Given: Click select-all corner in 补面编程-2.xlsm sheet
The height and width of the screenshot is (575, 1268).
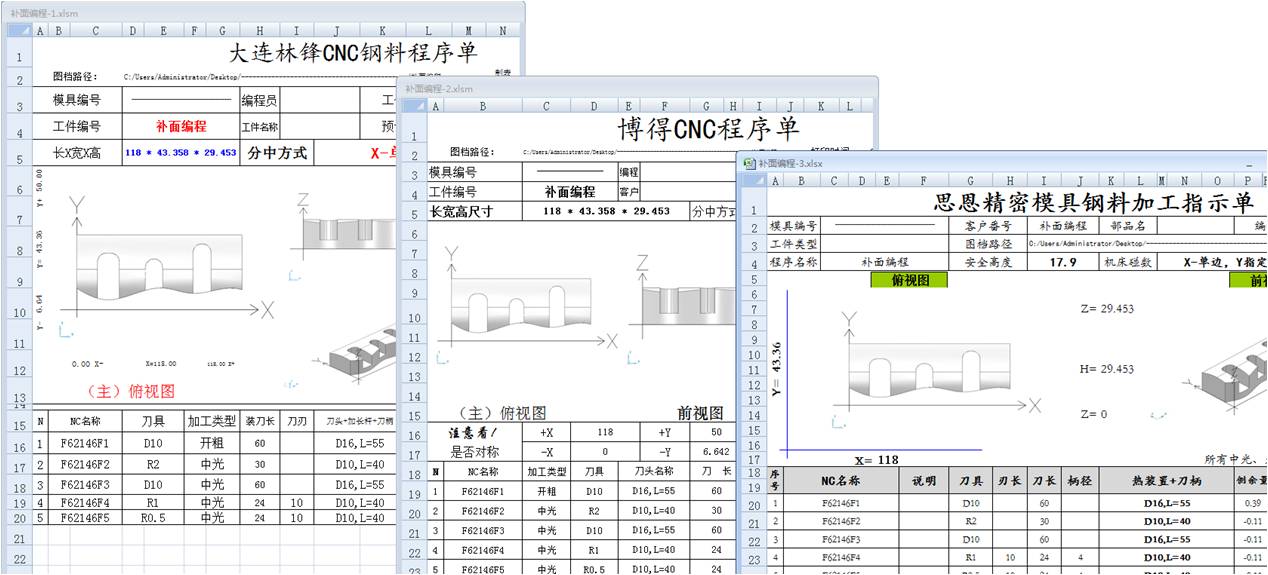Looking at the screenshot, I should pos(413,105).
